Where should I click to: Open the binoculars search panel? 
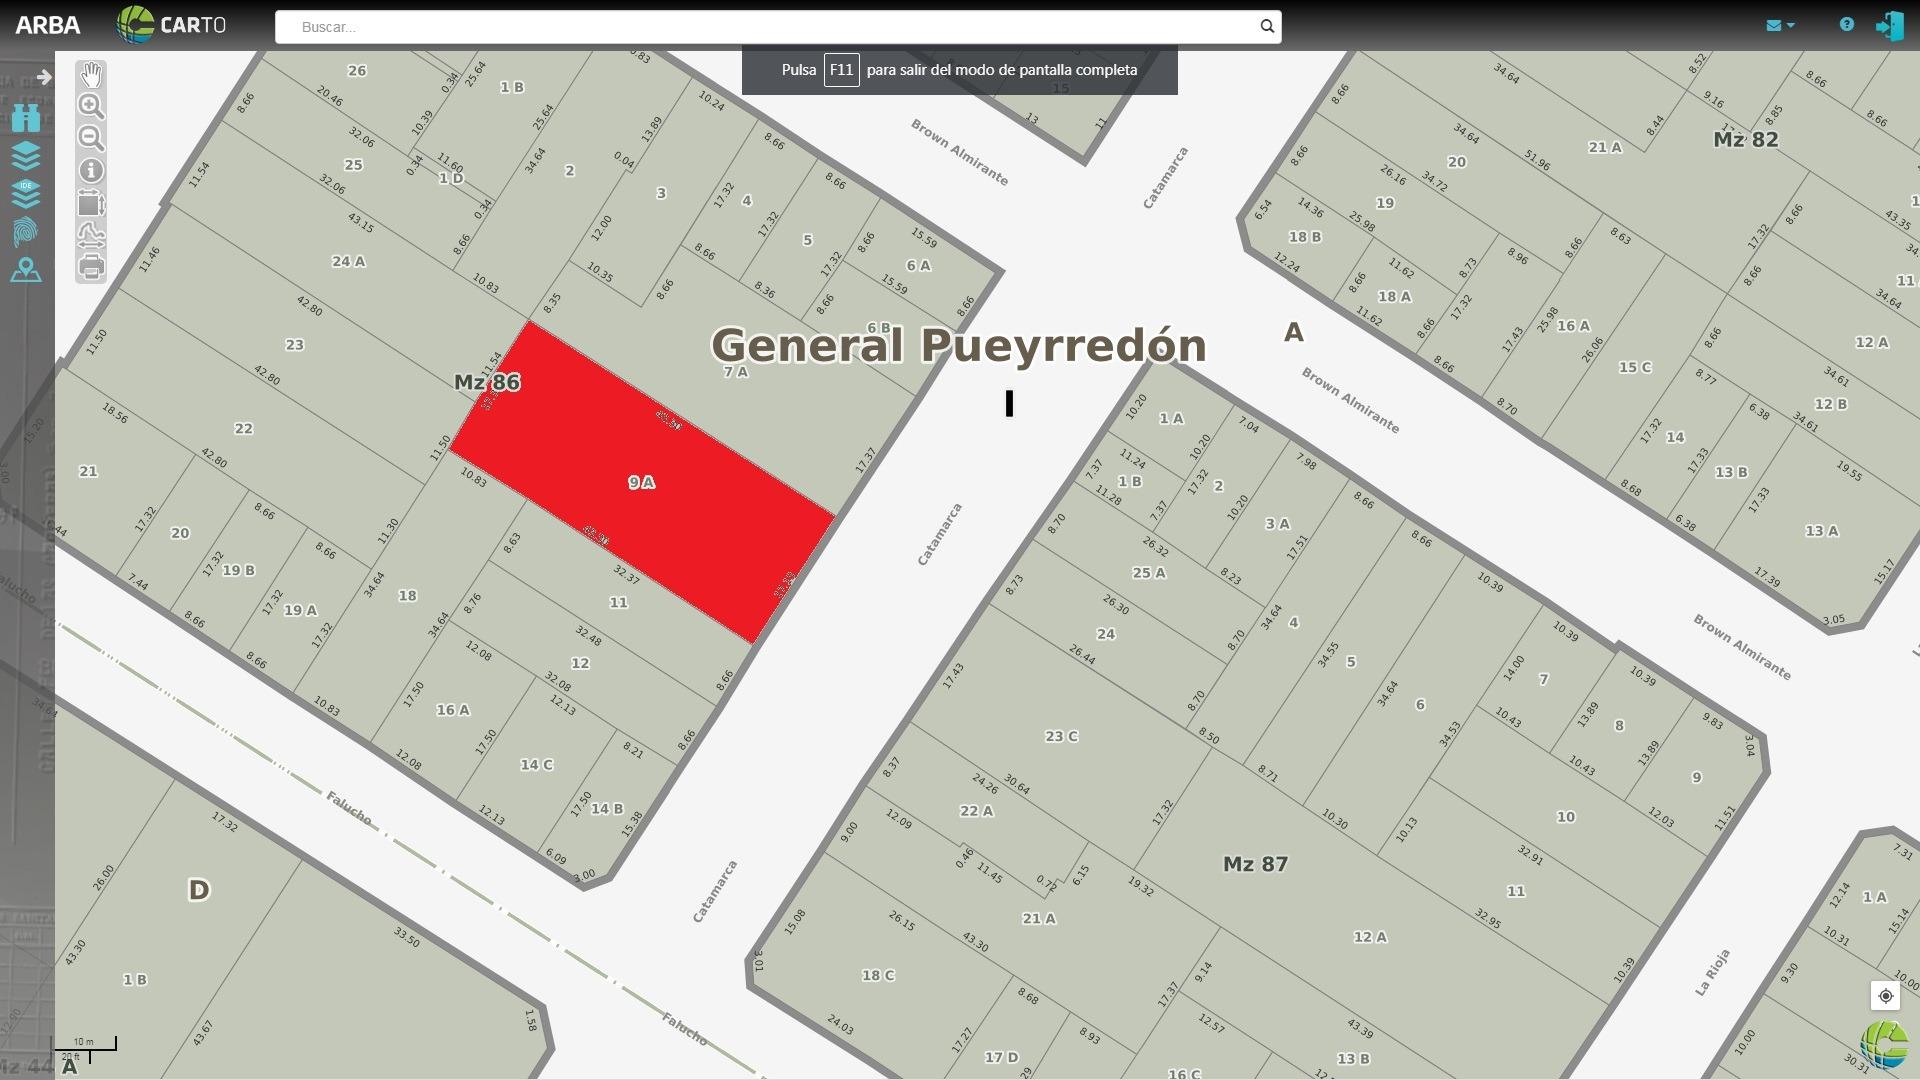click(x=26, y=118)
